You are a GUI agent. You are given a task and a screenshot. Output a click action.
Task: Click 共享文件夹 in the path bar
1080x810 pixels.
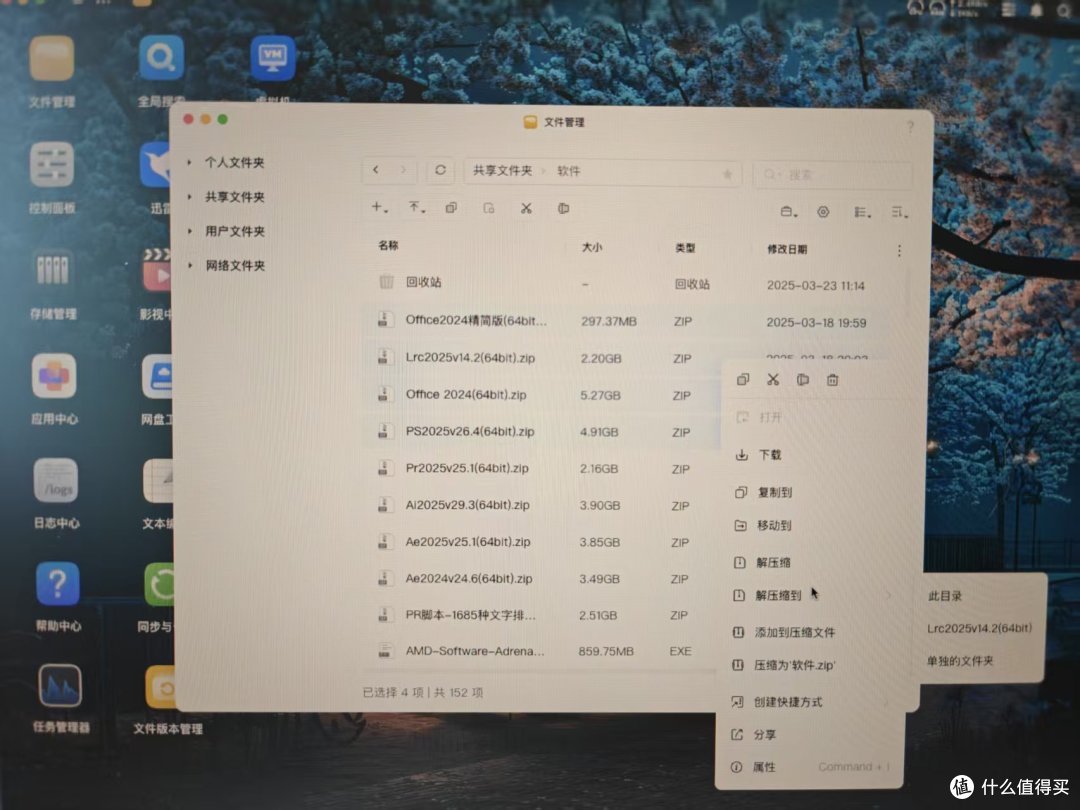coord(502,170)
